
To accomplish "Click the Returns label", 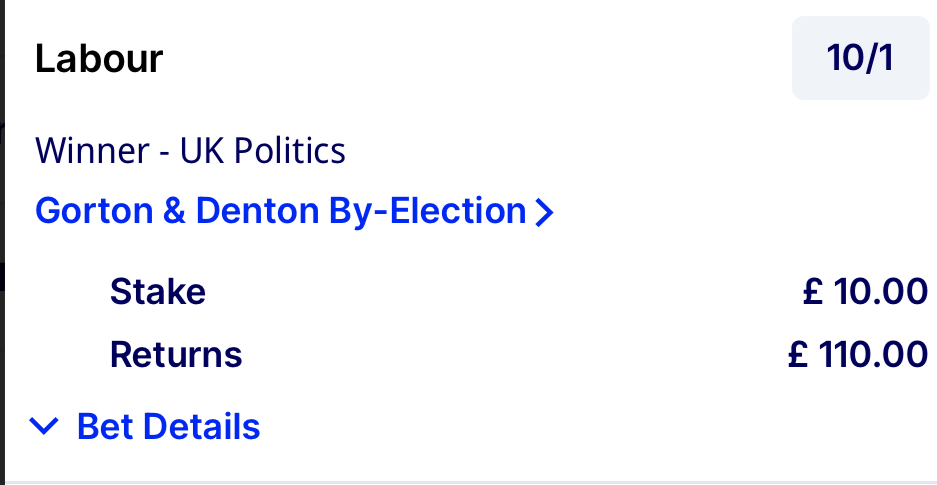I will [176, 354].
